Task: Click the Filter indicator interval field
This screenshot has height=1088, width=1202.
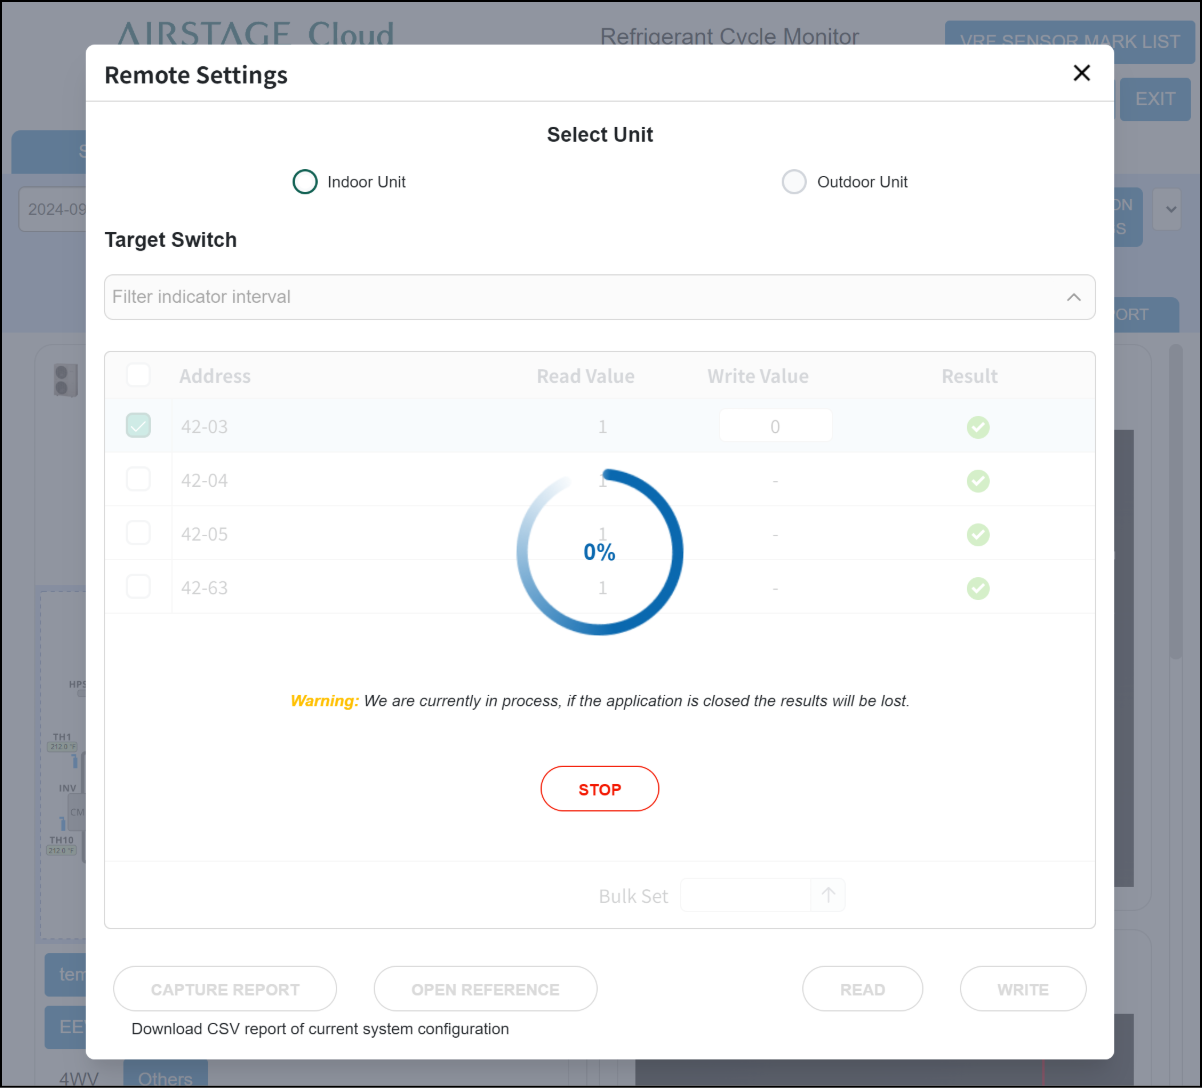Action: point(580,297)
